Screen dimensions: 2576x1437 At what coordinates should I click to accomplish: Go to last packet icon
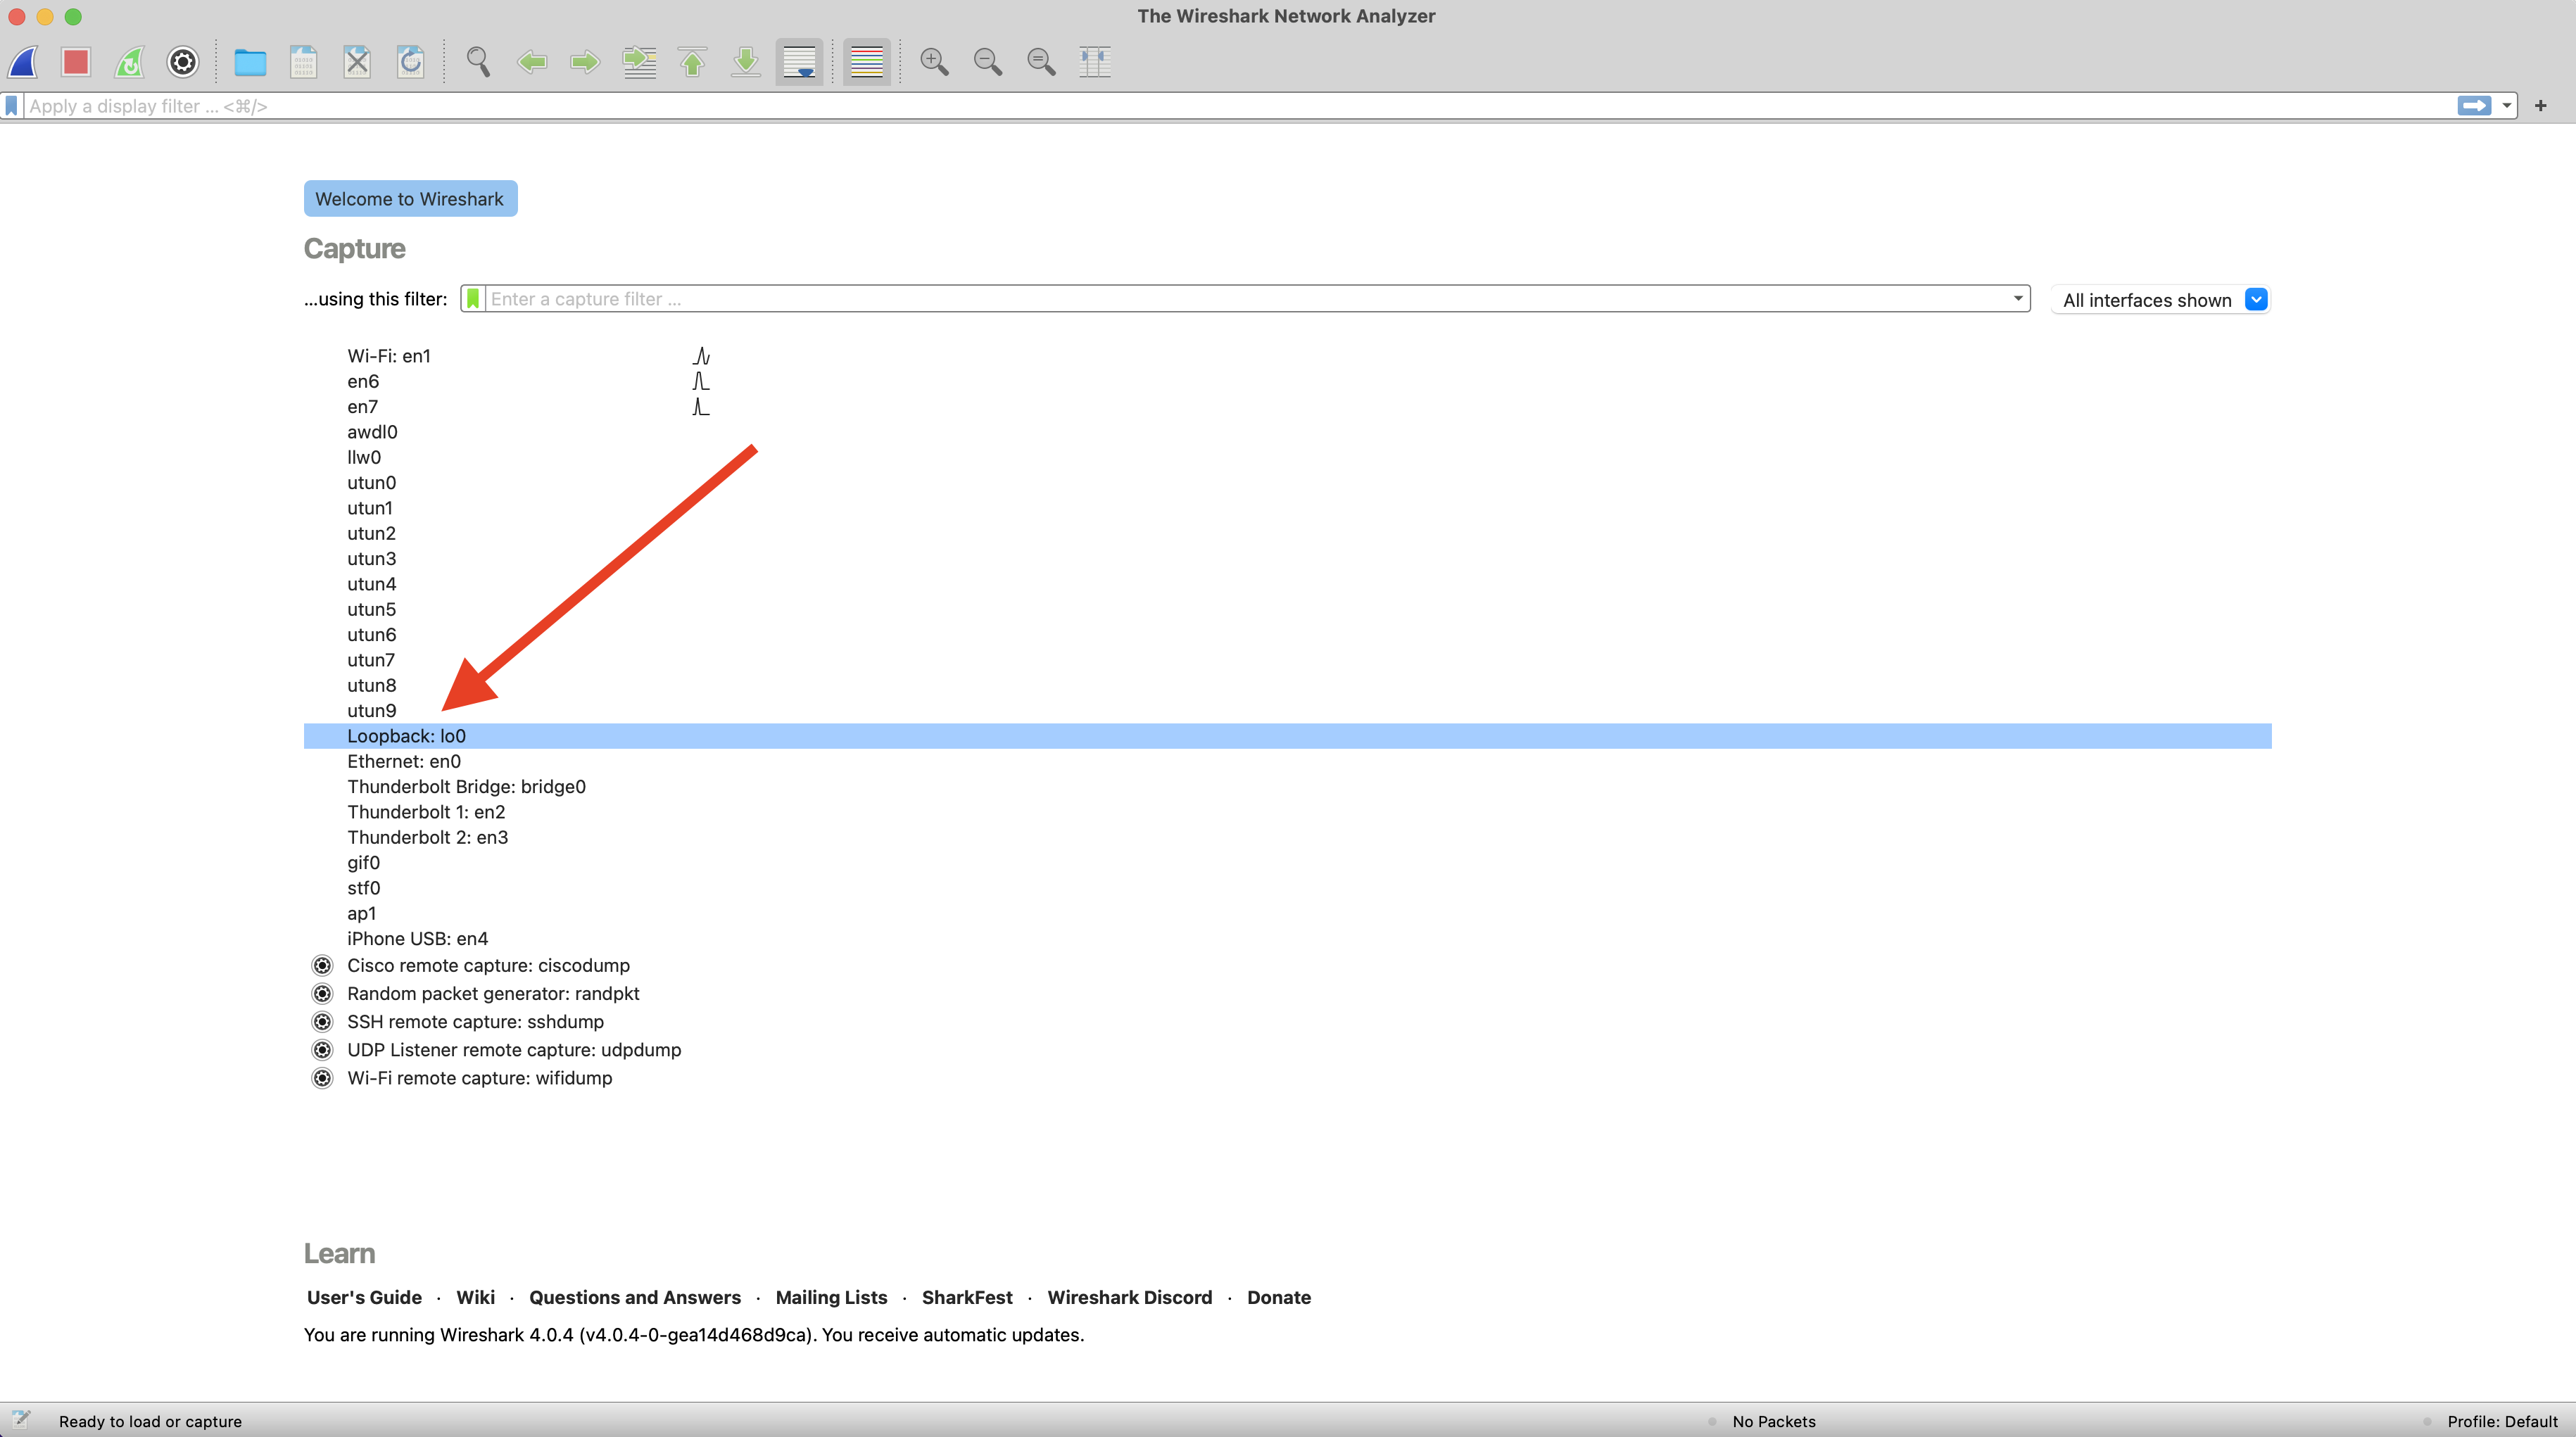pyautogui.click(x=746, y=62)
